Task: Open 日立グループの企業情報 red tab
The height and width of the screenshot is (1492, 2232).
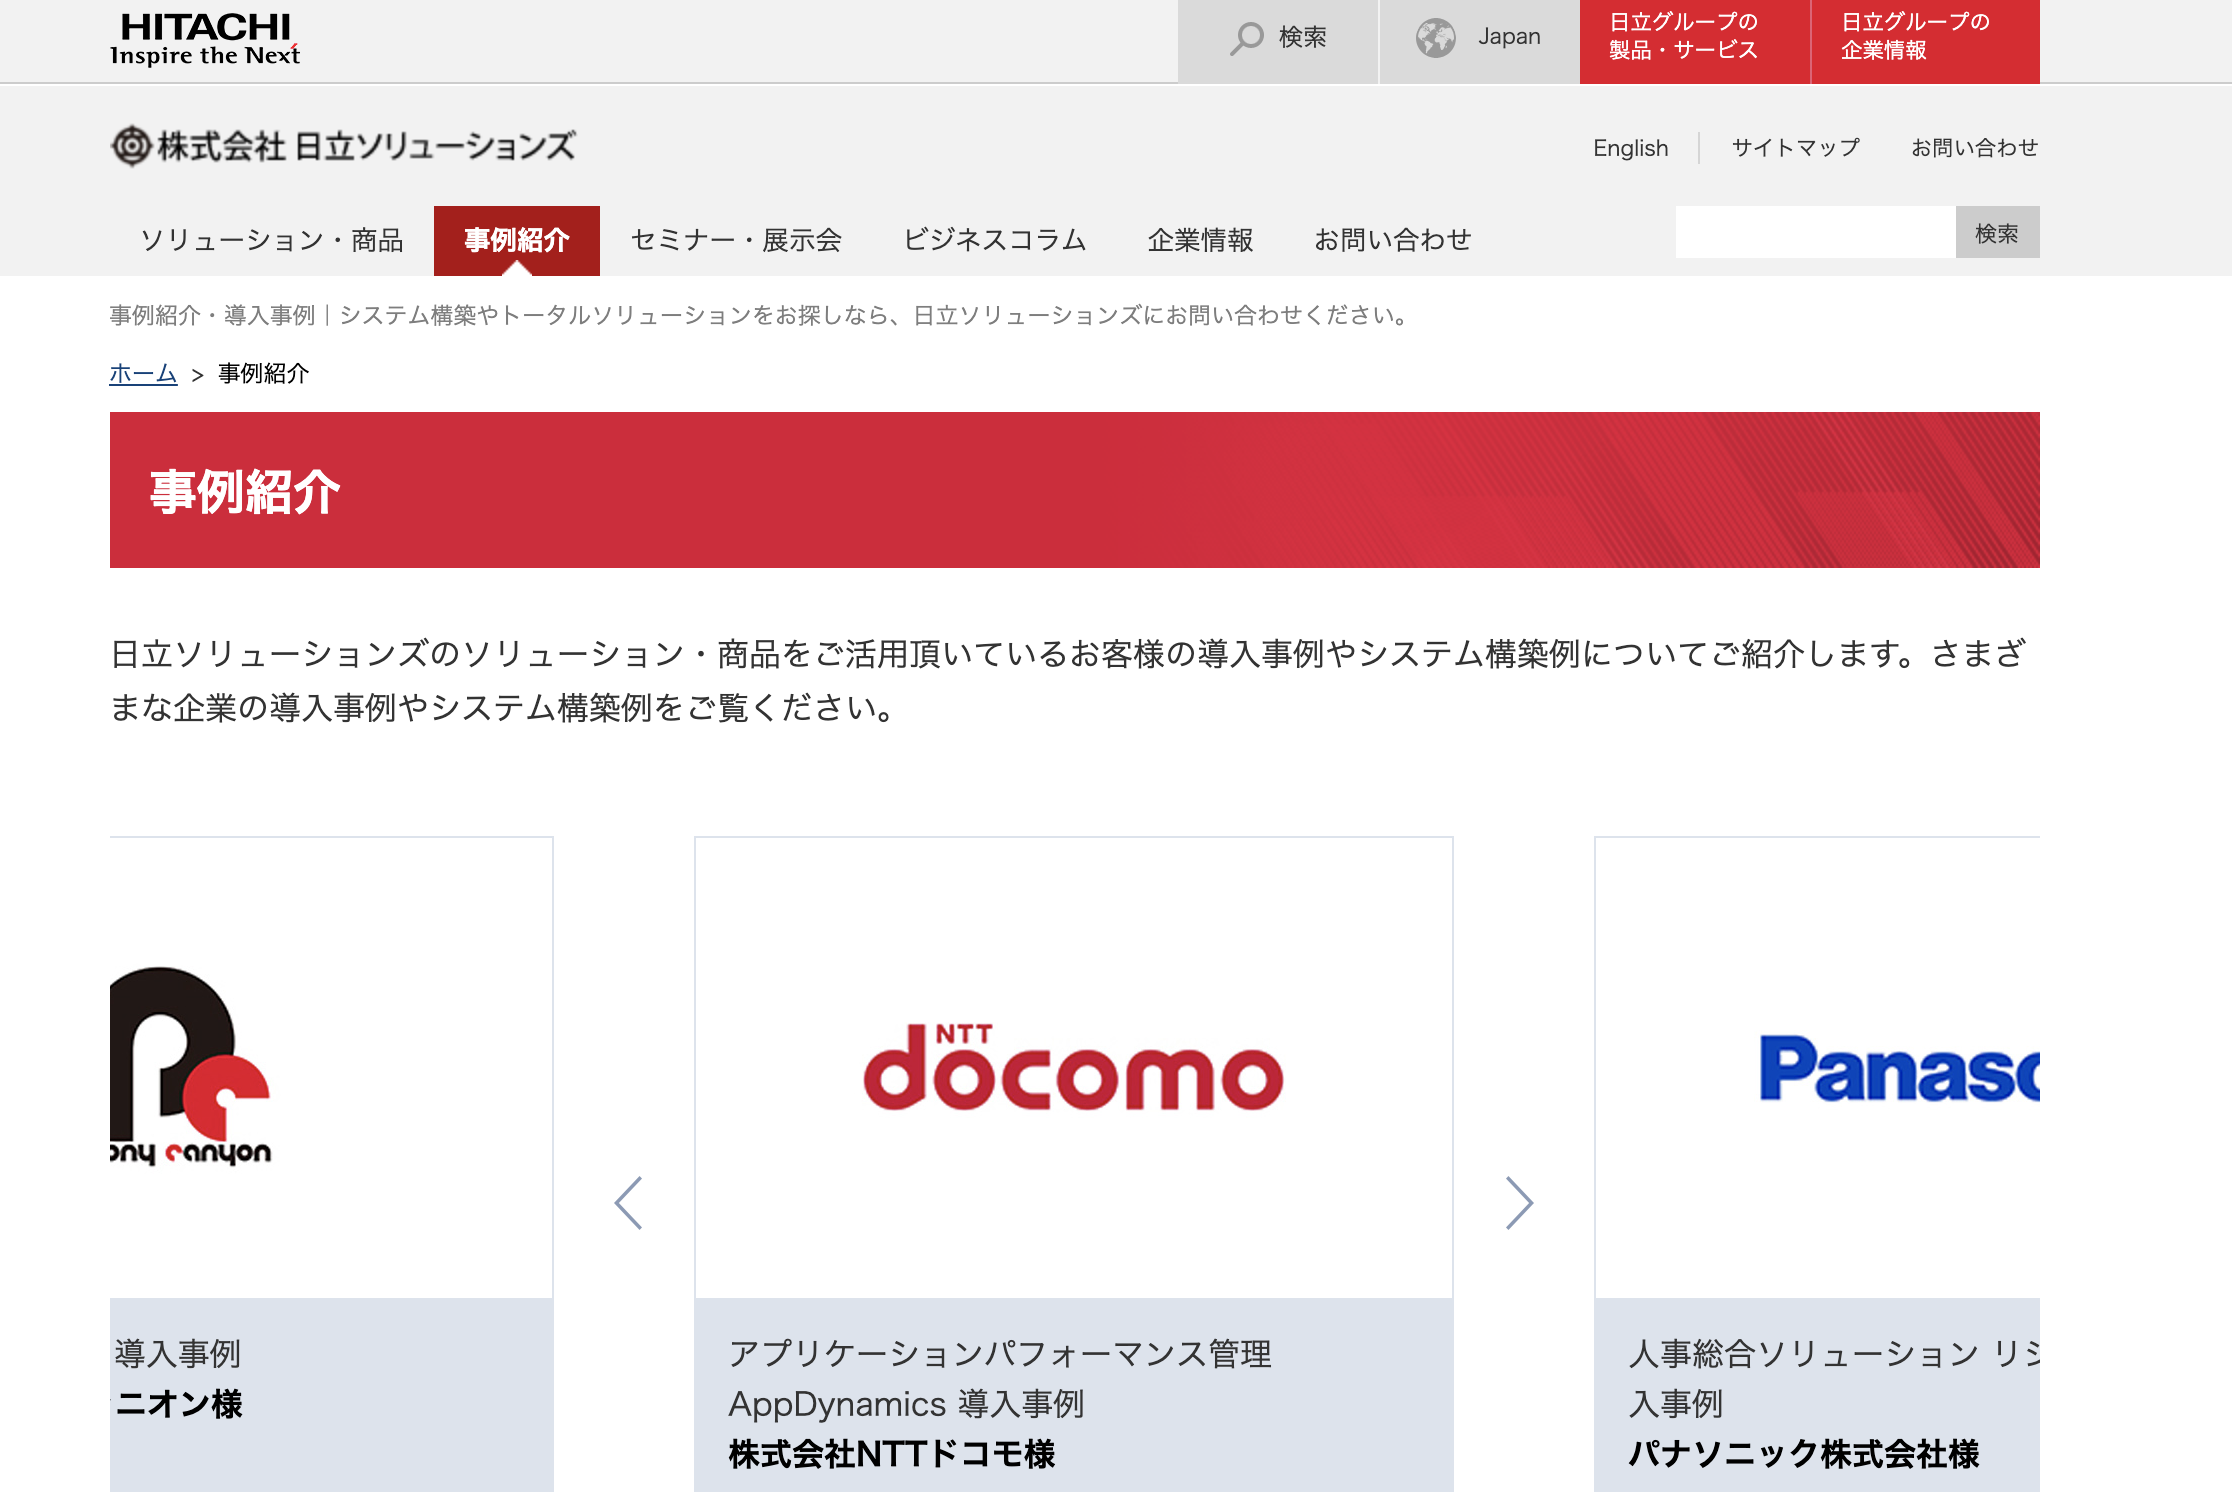Action: (x=1926, y=41)
